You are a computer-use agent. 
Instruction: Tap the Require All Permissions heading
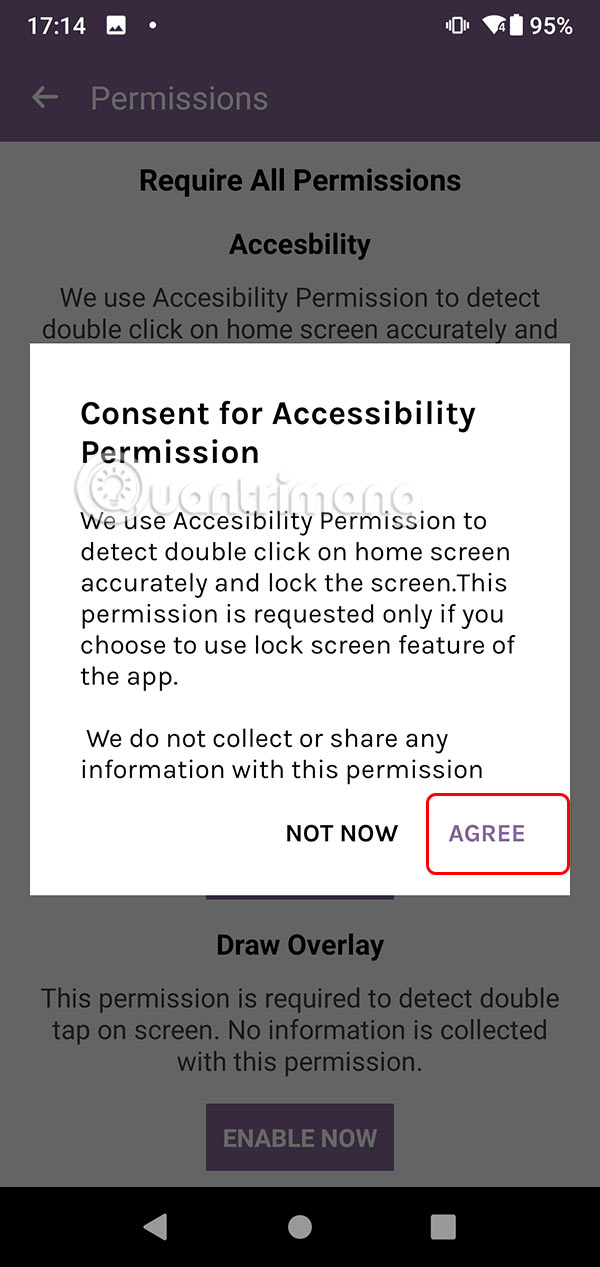coord(300,181)
